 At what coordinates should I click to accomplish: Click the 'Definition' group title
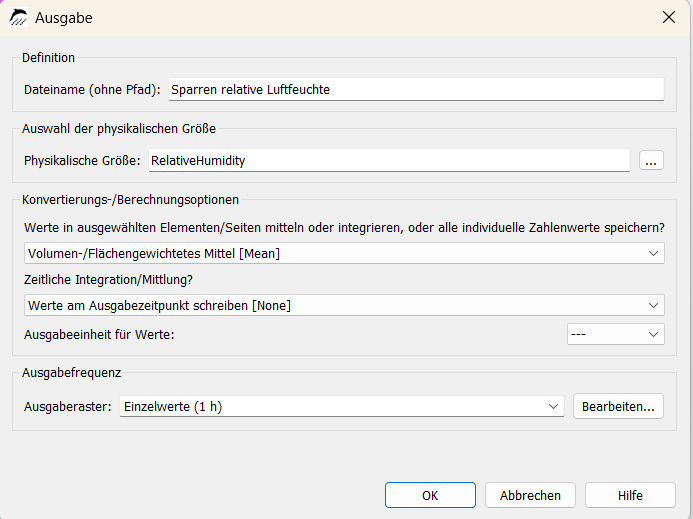[48, 57]
